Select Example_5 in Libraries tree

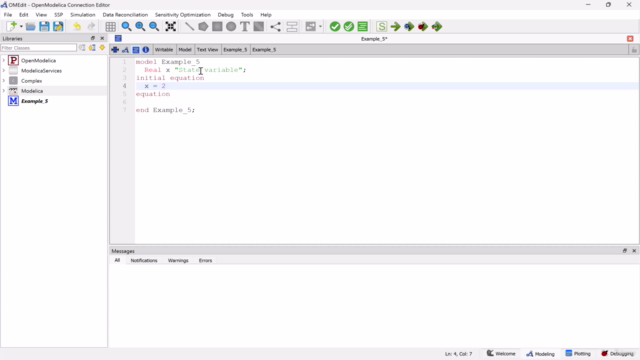pyautogui.click(x=34, y=101)
